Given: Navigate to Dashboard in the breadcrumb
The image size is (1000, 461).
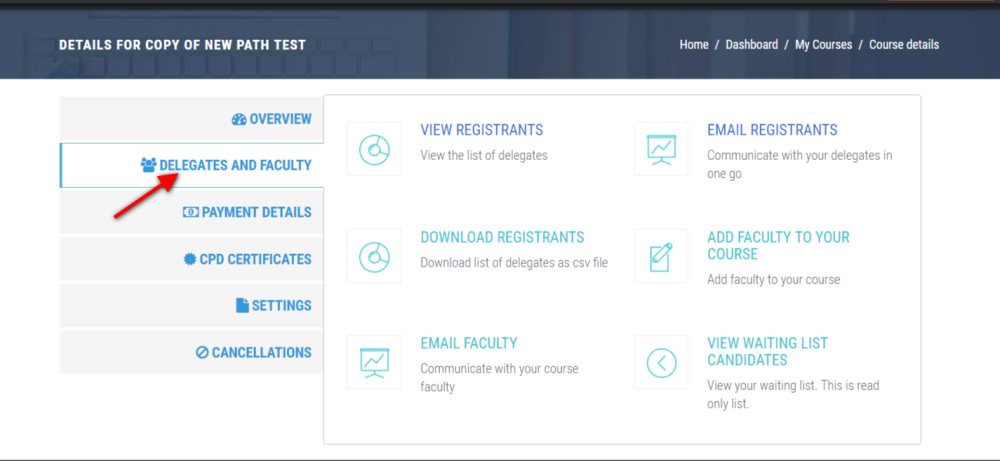Looking at the screenshot, I should point(751,45).
